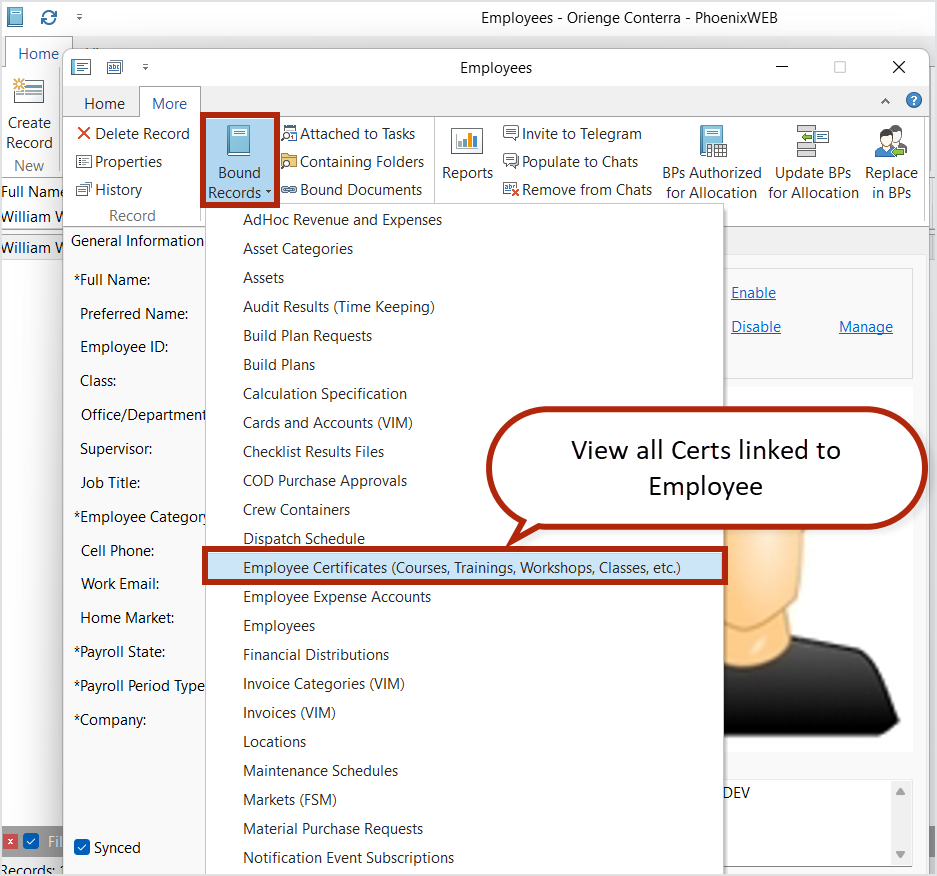This screenshot has height=876, width=937.
Task: Open the Employees quick access toolbar dropdown
Action: 145,67
